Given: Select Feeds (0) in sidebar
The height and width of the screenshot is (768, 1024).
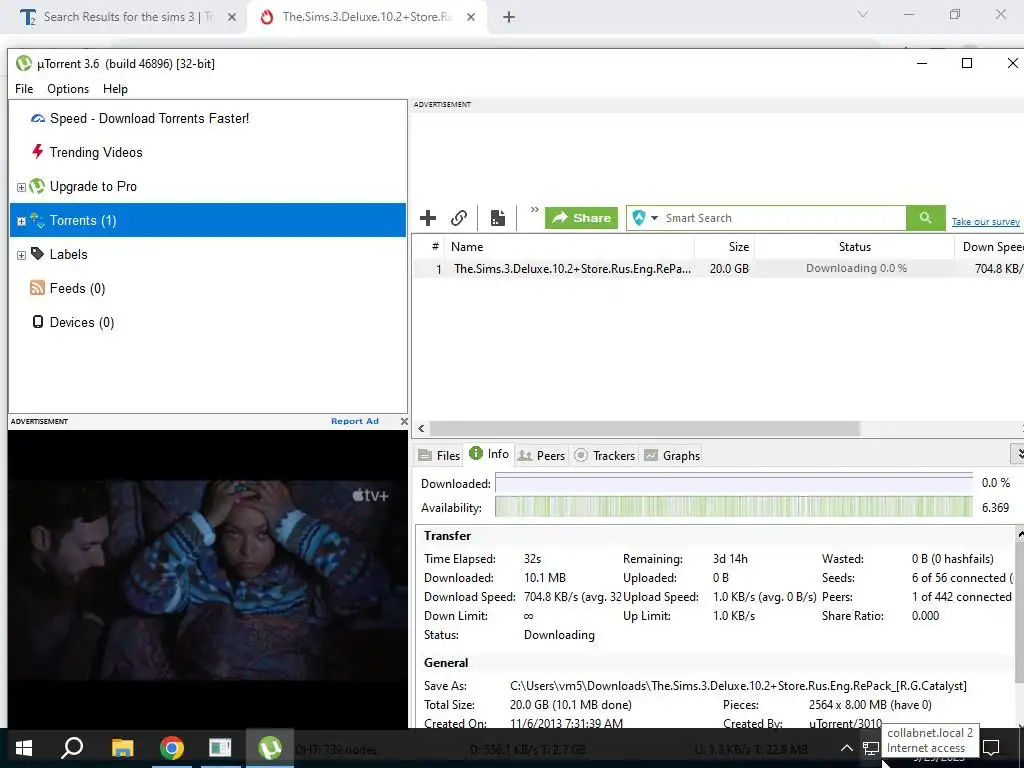Looking at the screenshot, I should (x=77, y=289).
